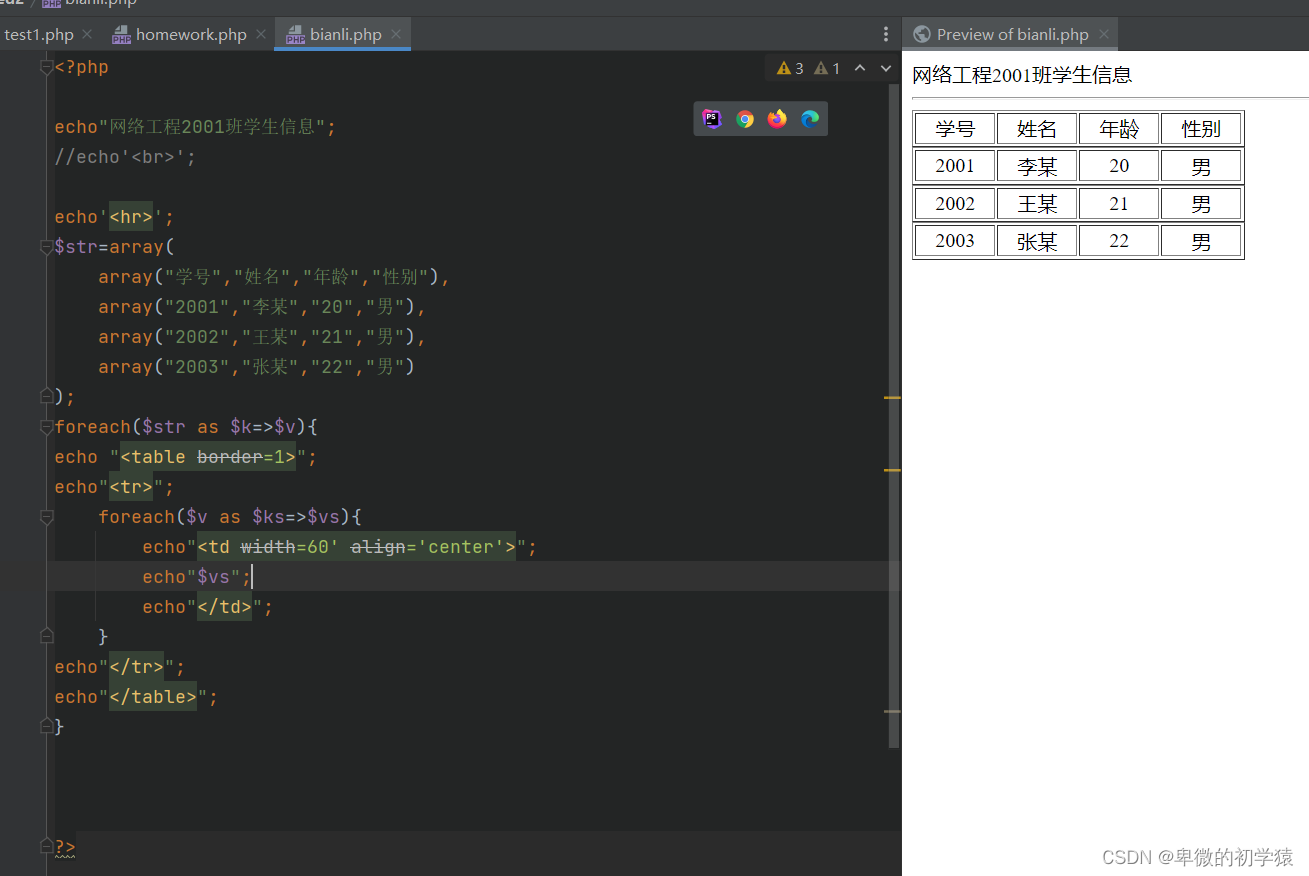Click the 22 age cell in preview
1309x876 pixels.
[x=1119, y=241]
